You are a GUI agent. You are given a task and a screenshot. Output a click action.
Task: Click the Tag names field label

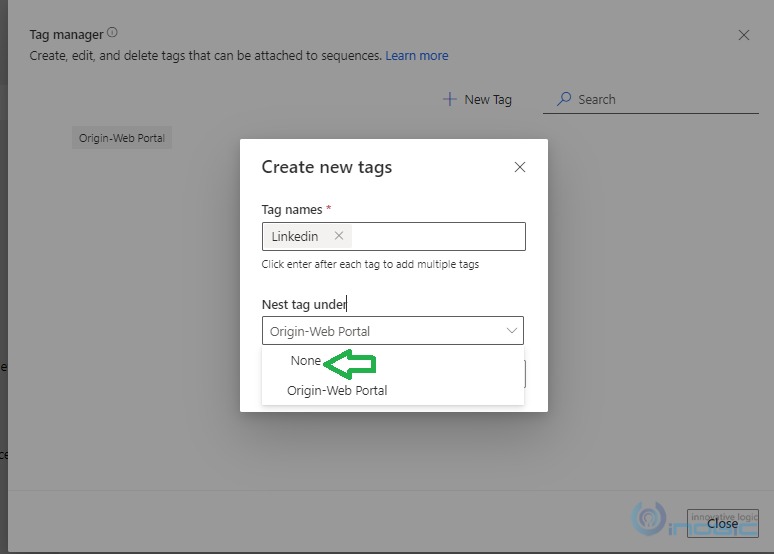click(x=292, y=210)
